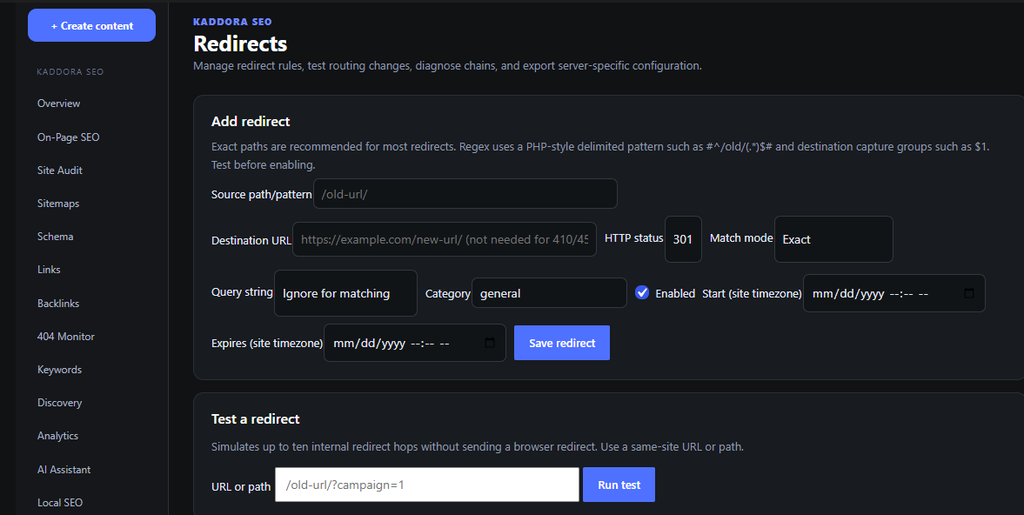Click the Add redirect heading
Image resolution: width=1024 pixels, height=515 pixels.
251,121
